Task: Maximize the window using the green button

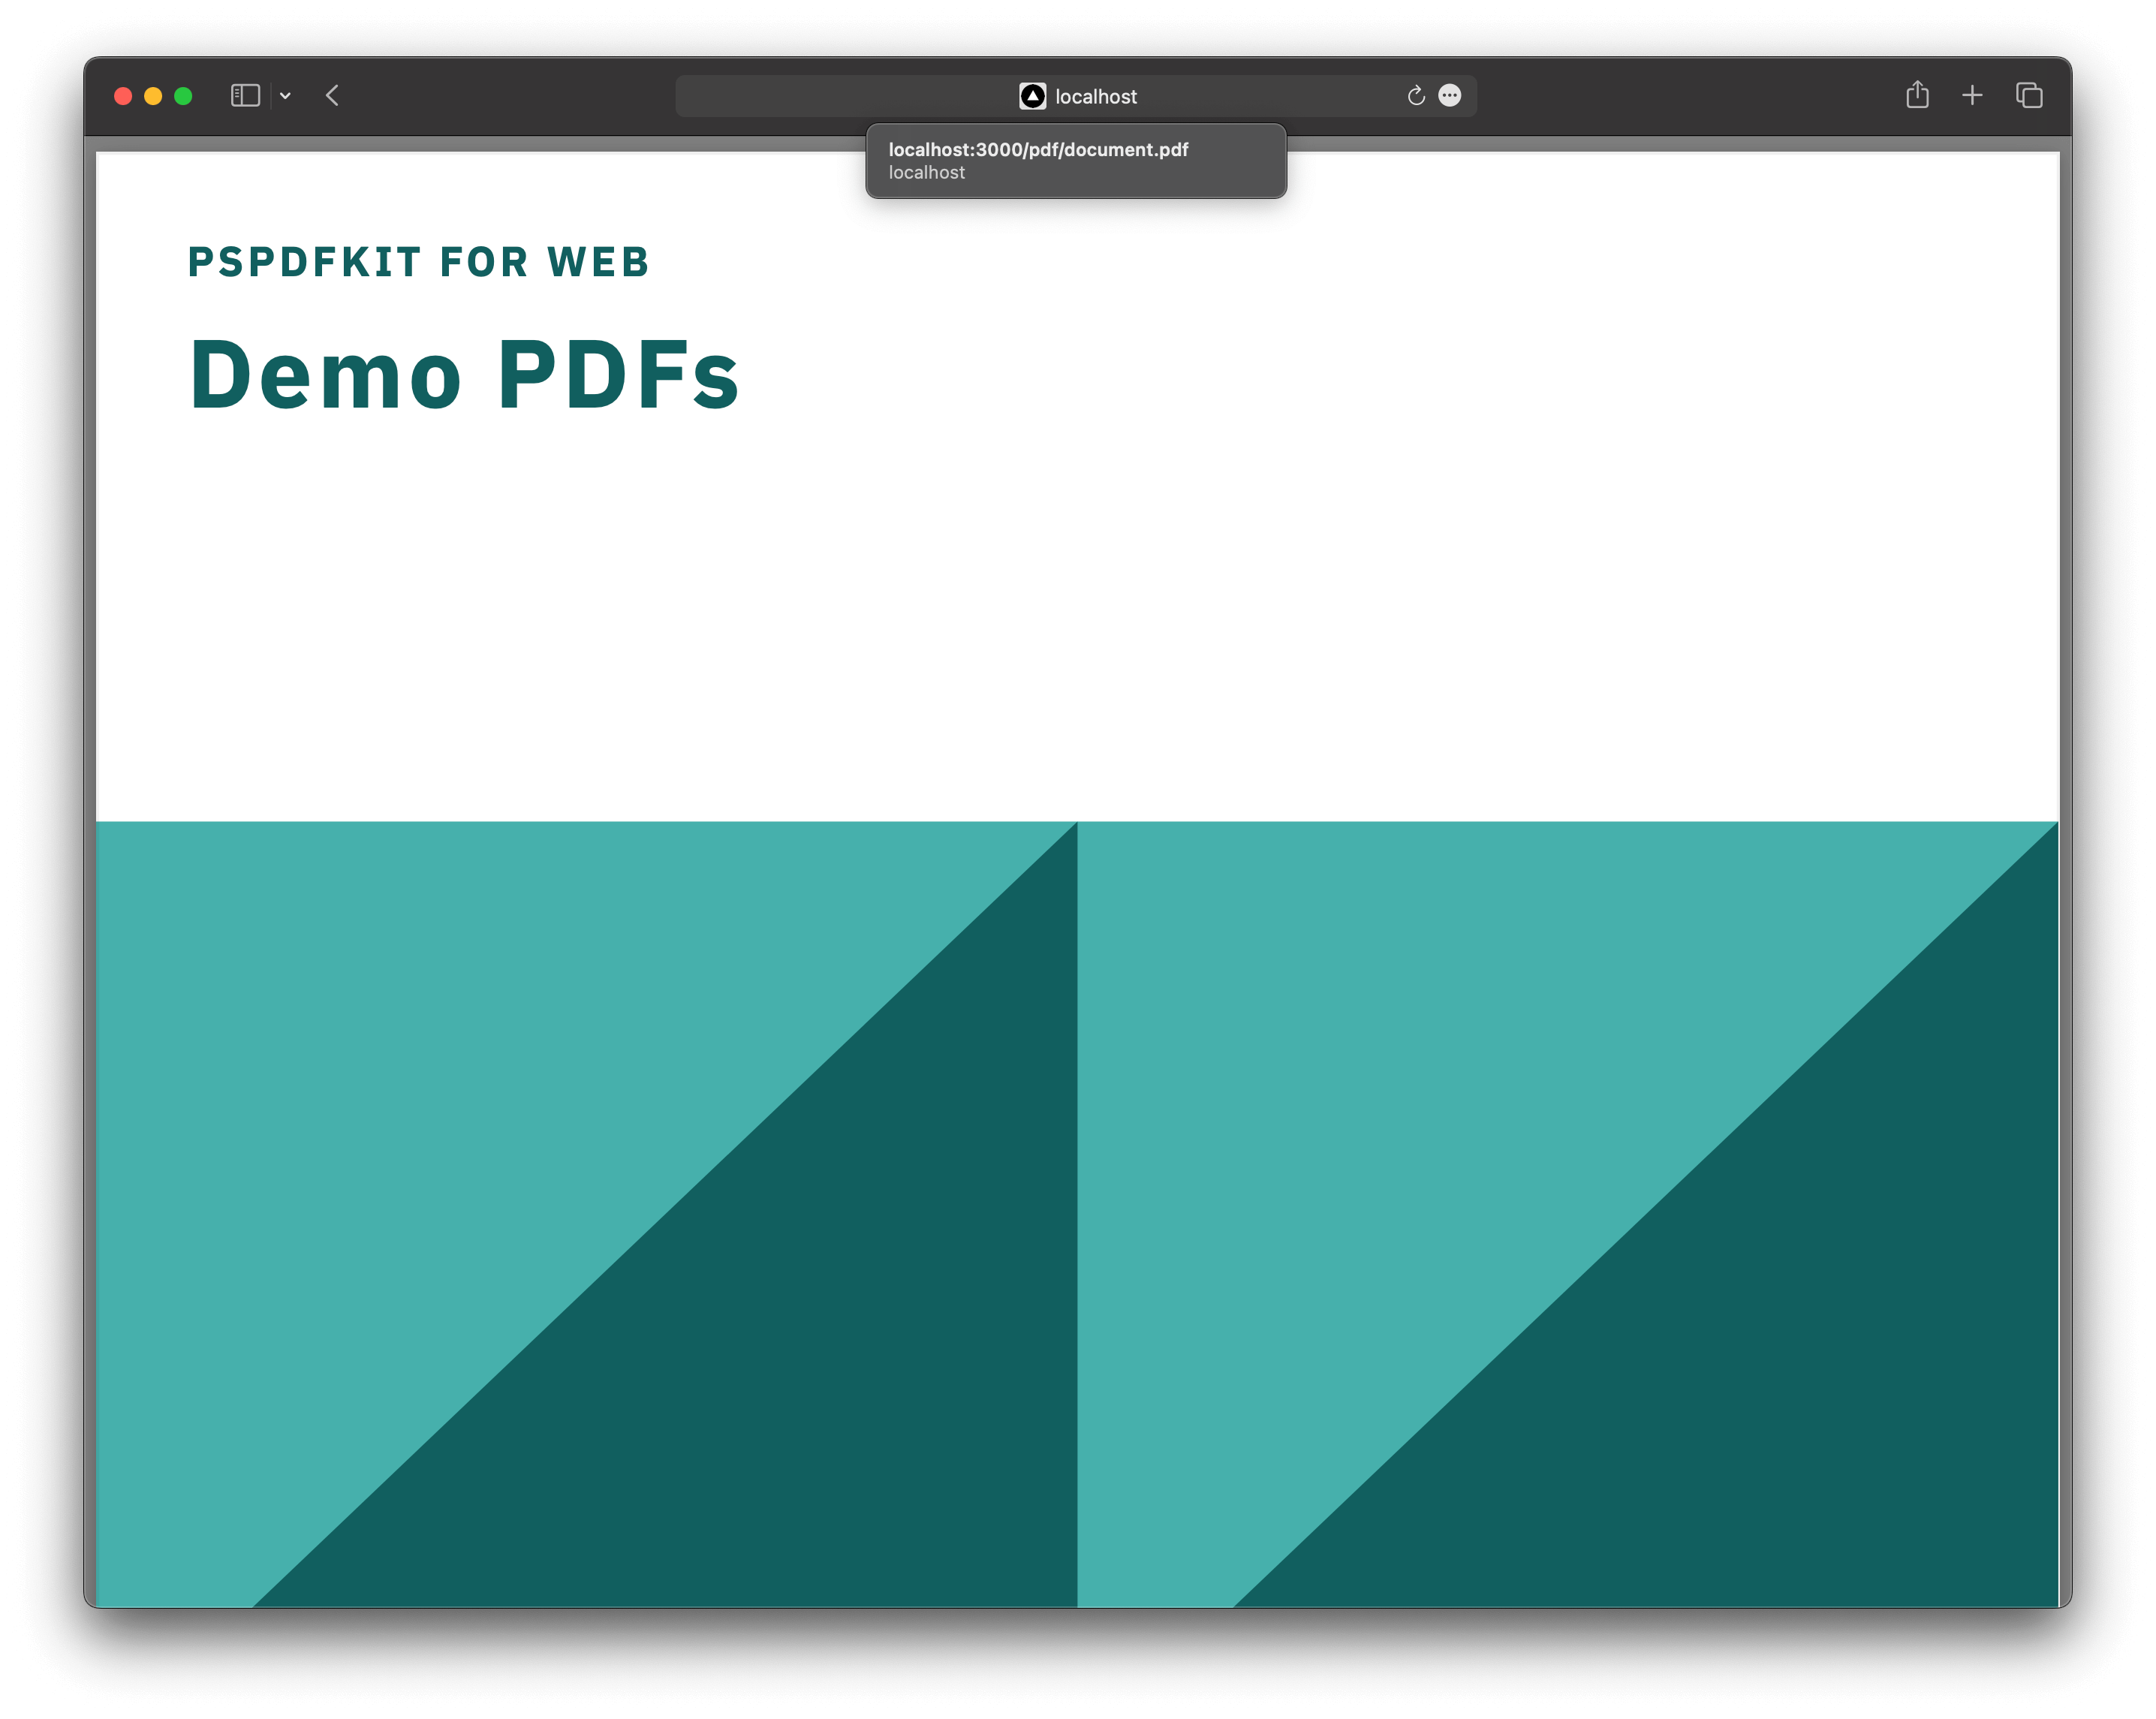Action: (x=184, y=95)
